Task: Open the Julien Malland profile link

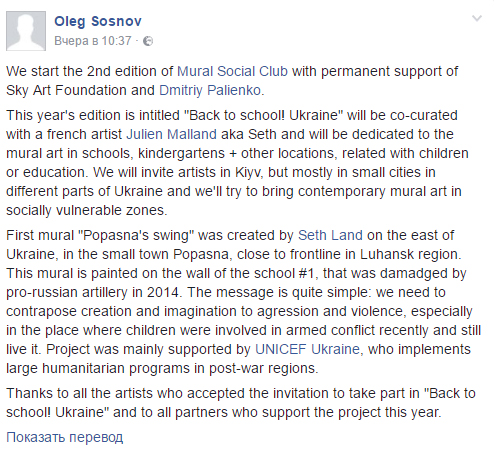Action: 172,134
